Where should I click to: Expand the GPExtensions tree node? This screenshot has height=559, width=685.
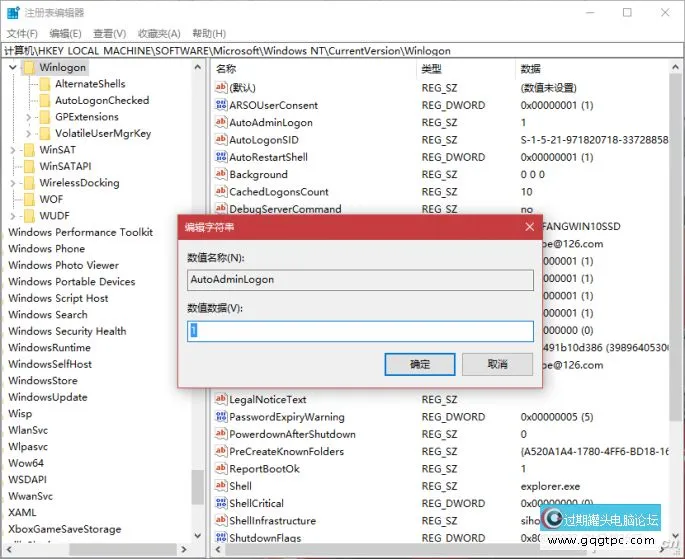coord(30,118)
